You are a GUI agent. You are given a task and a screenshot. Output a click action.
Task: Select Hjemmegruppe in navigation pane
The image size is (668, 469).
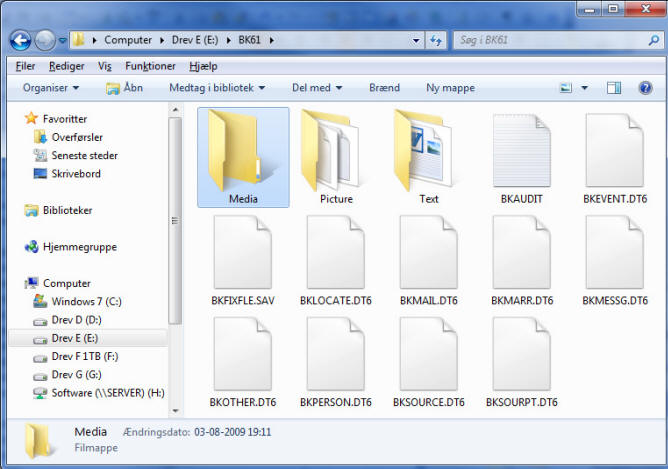point(80,247)
